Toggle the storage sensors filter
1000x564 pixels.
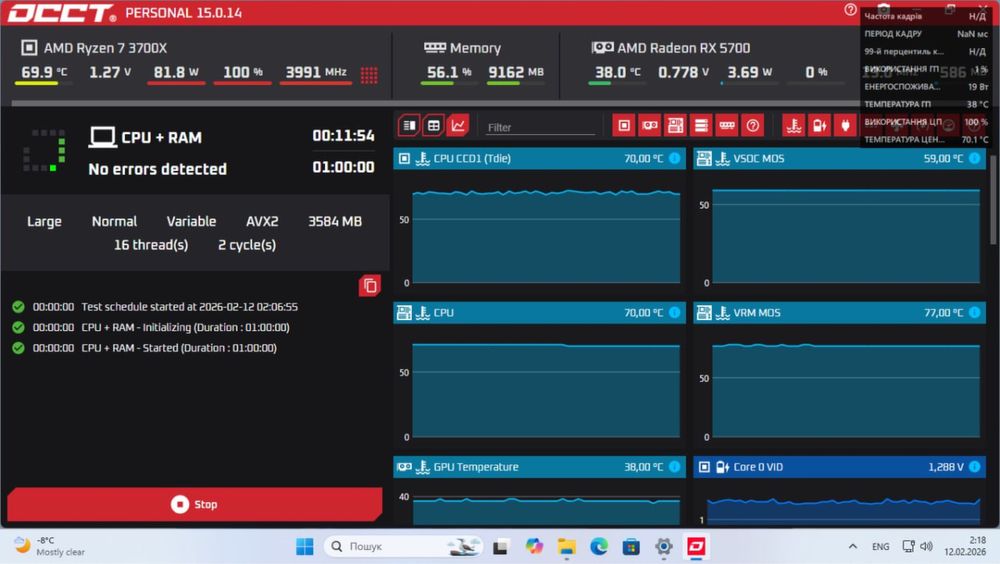click(701, 126)
